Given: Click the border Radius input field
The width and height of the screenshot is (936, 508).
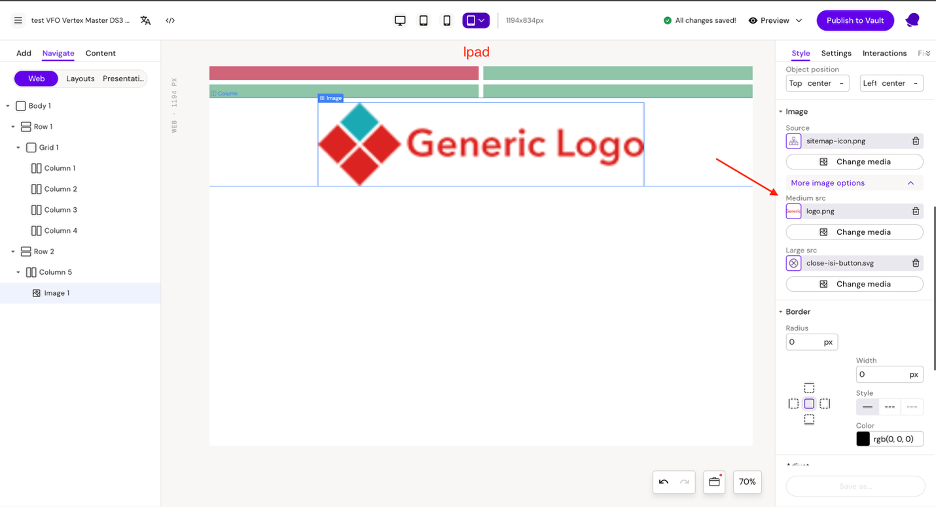Looking at the screenshot, I should click(x=804, y=342).
